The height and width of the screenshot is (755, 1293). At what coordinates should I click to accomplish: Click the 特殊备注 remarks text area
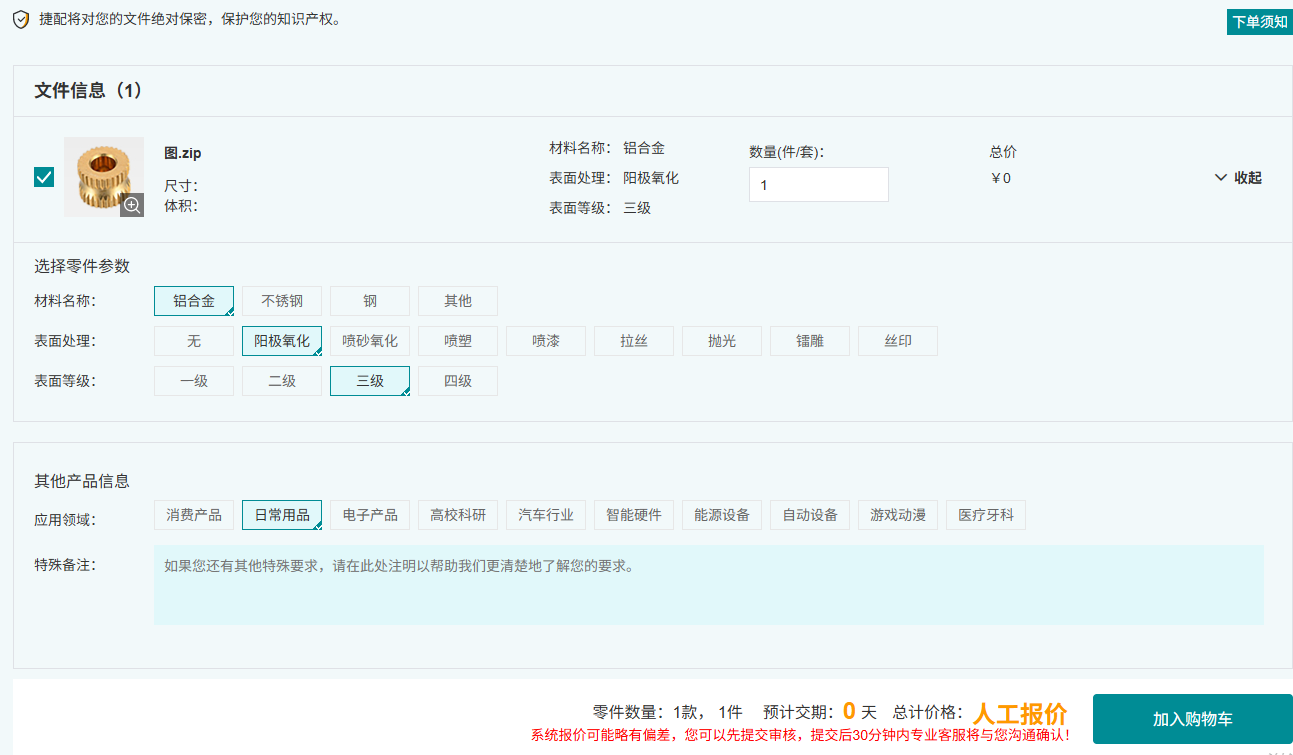tap(708, 585)
